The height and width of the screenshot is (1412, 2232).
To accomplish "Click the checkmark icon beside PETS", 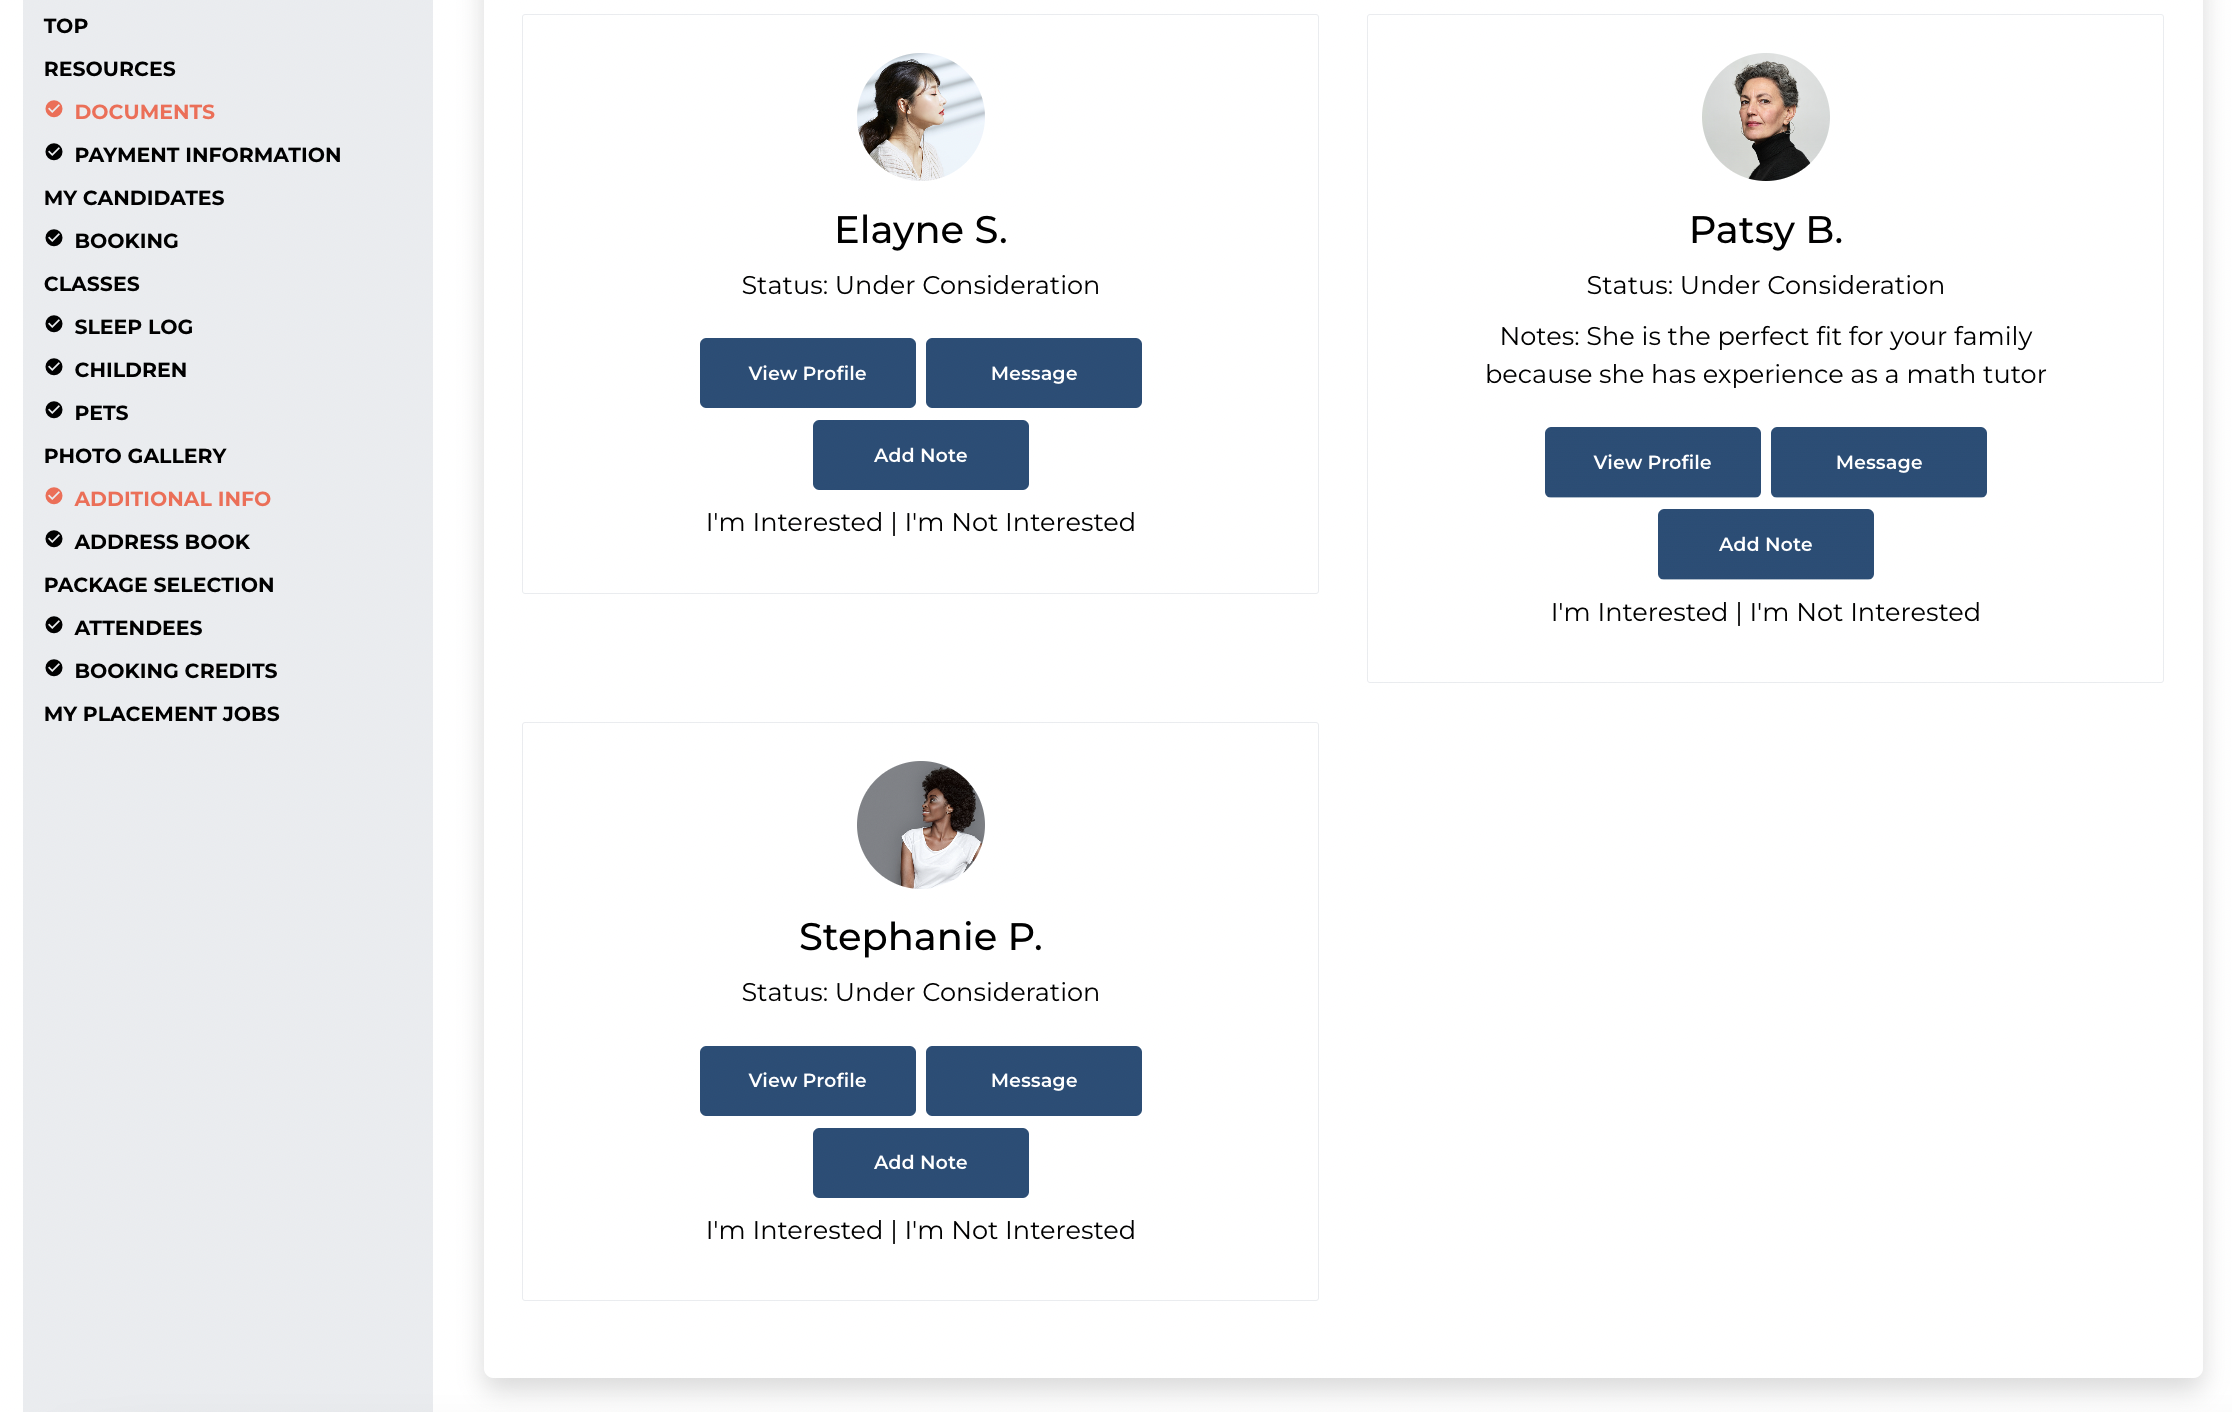I will click(55, 410).
